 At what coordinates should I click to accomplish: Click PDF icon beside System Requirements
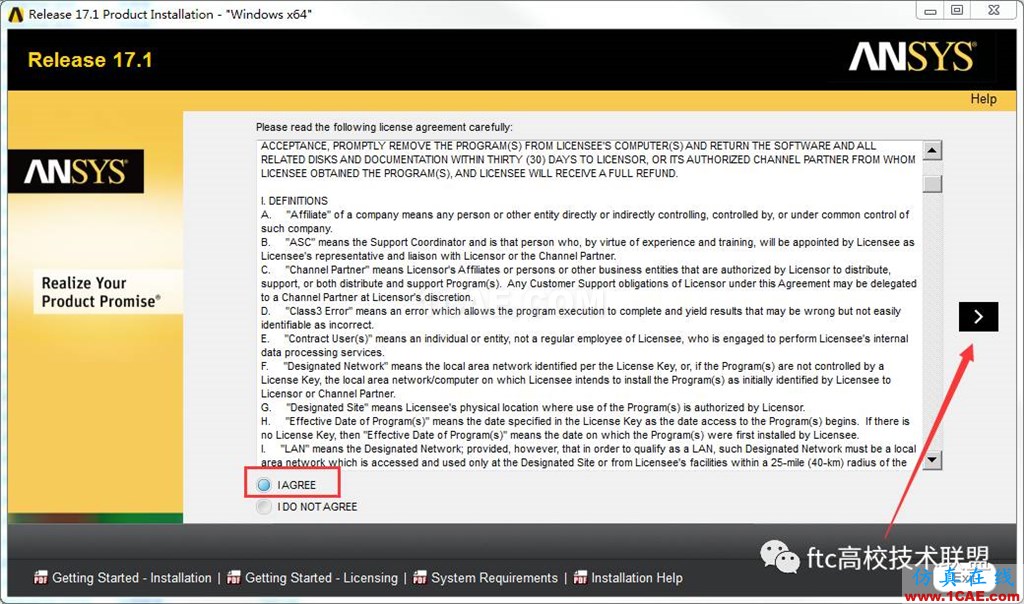point(419,577)
